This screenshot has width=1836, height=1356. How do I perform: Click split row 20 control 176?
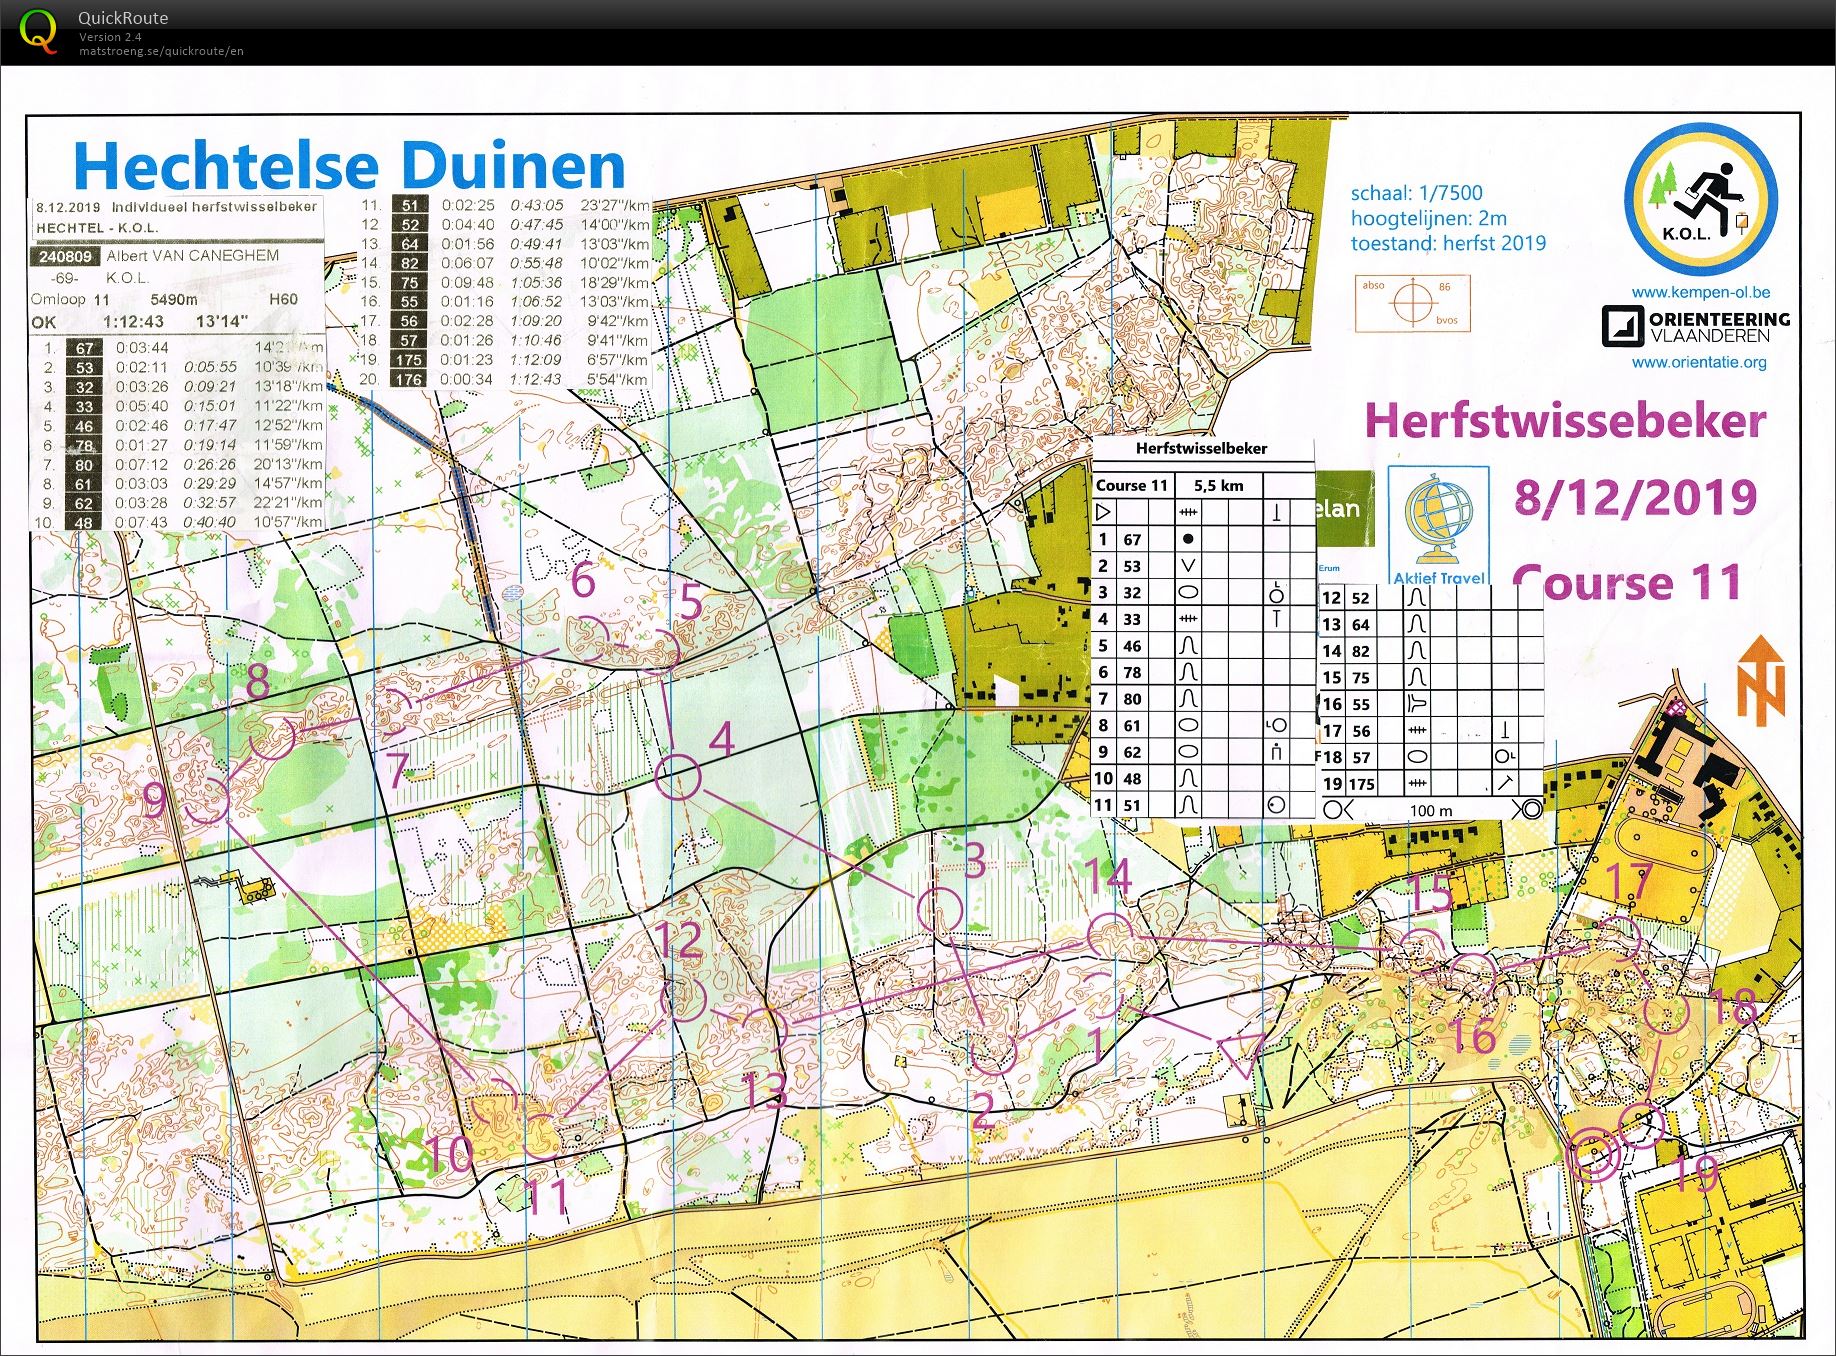(x=409, y=380)
